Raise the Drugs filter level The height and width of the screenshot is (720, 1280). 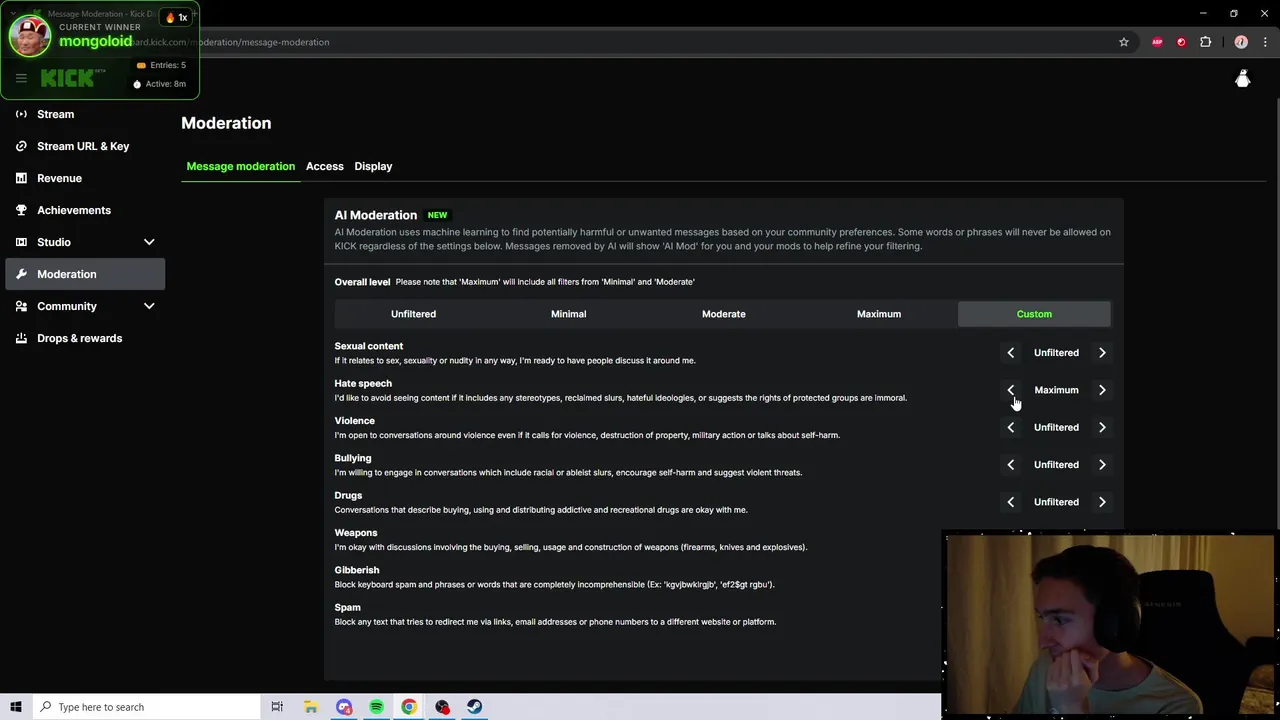point(1102,502)
